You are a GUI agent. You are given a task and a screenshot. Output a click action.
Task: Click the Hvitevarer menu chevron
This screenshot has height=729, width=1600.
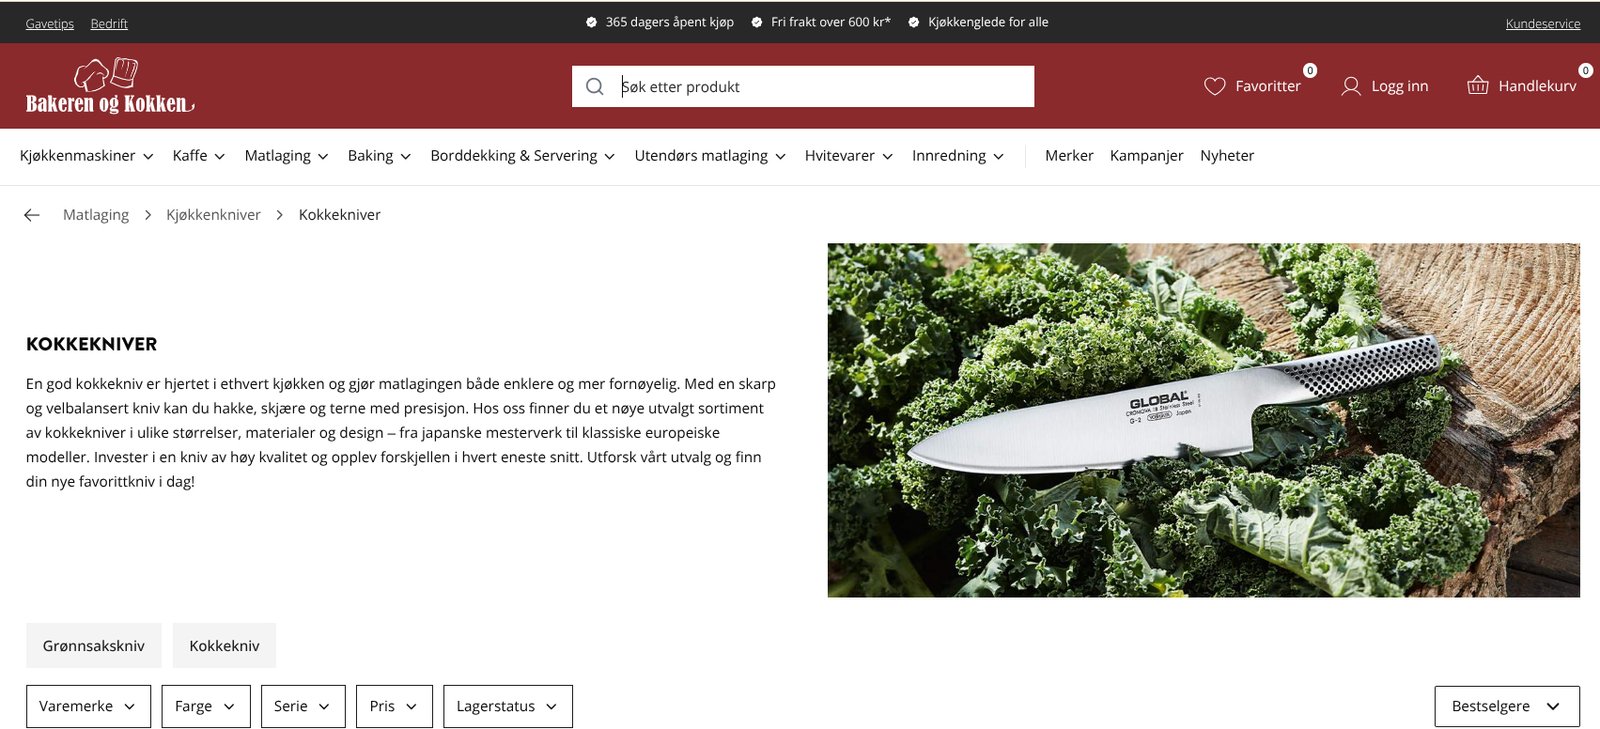(887, 156)
